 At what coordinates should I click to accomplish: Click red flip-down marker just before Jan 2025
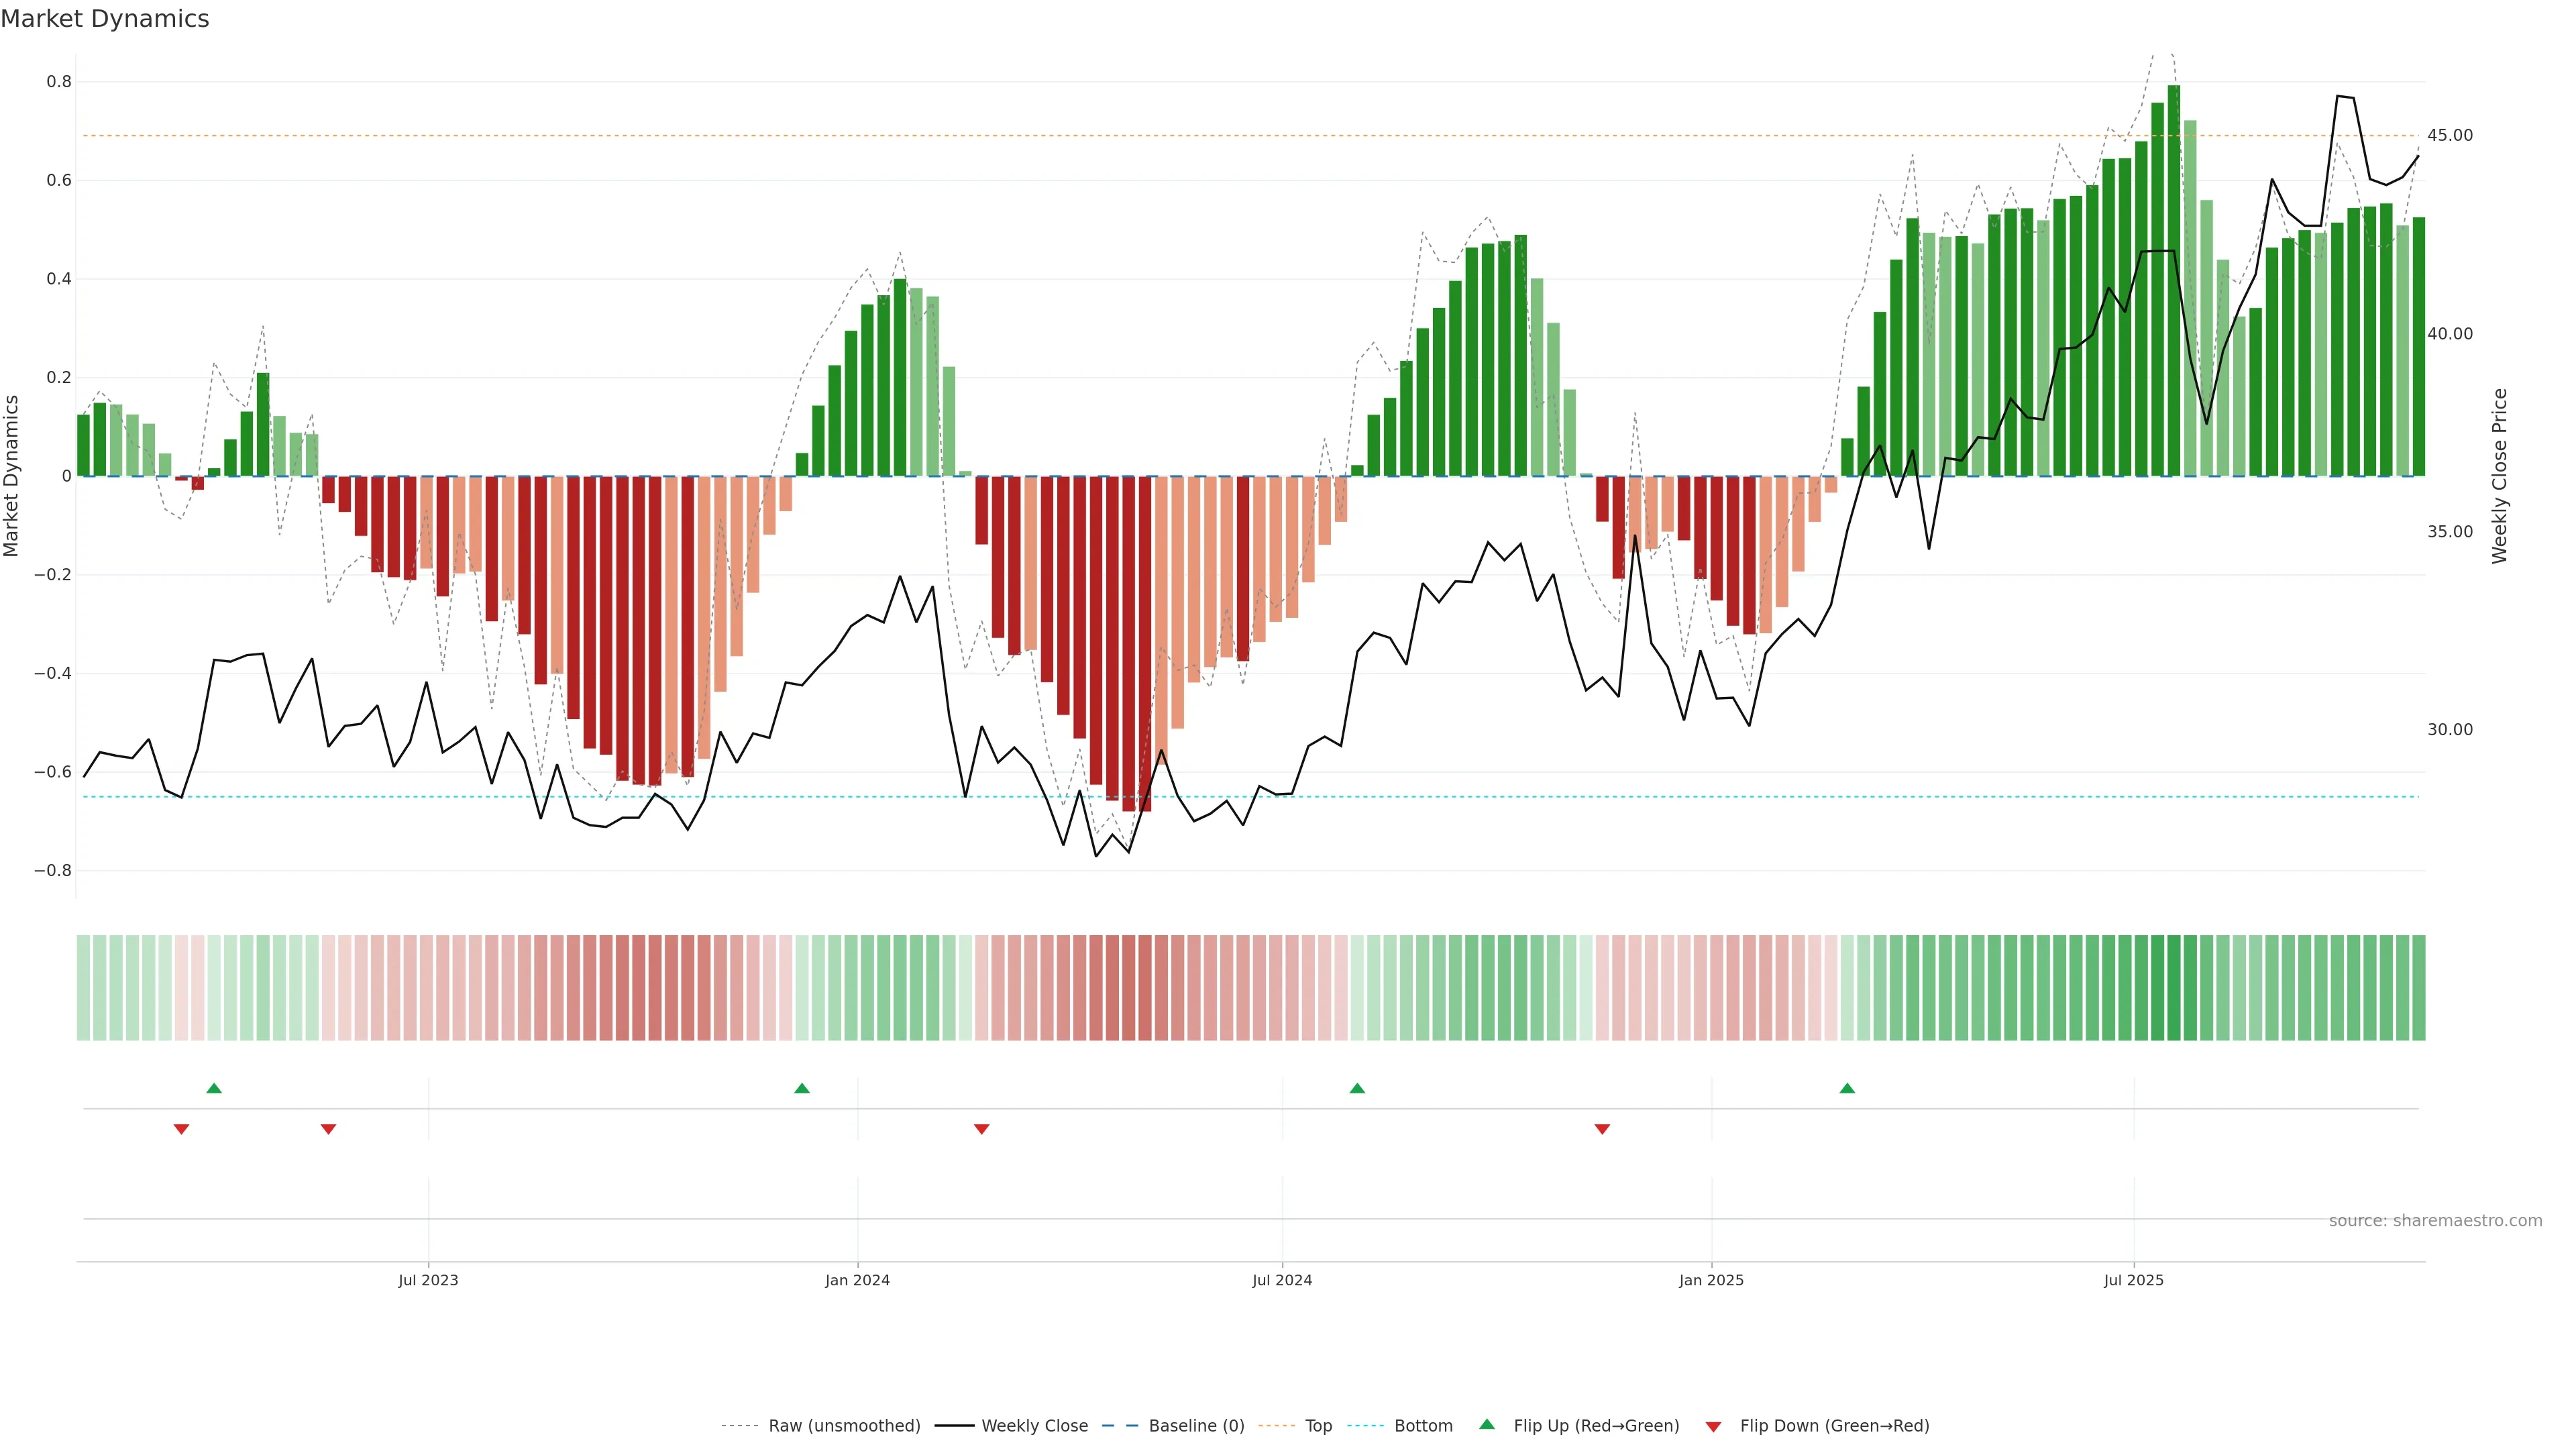(x=1602, y=1129)
